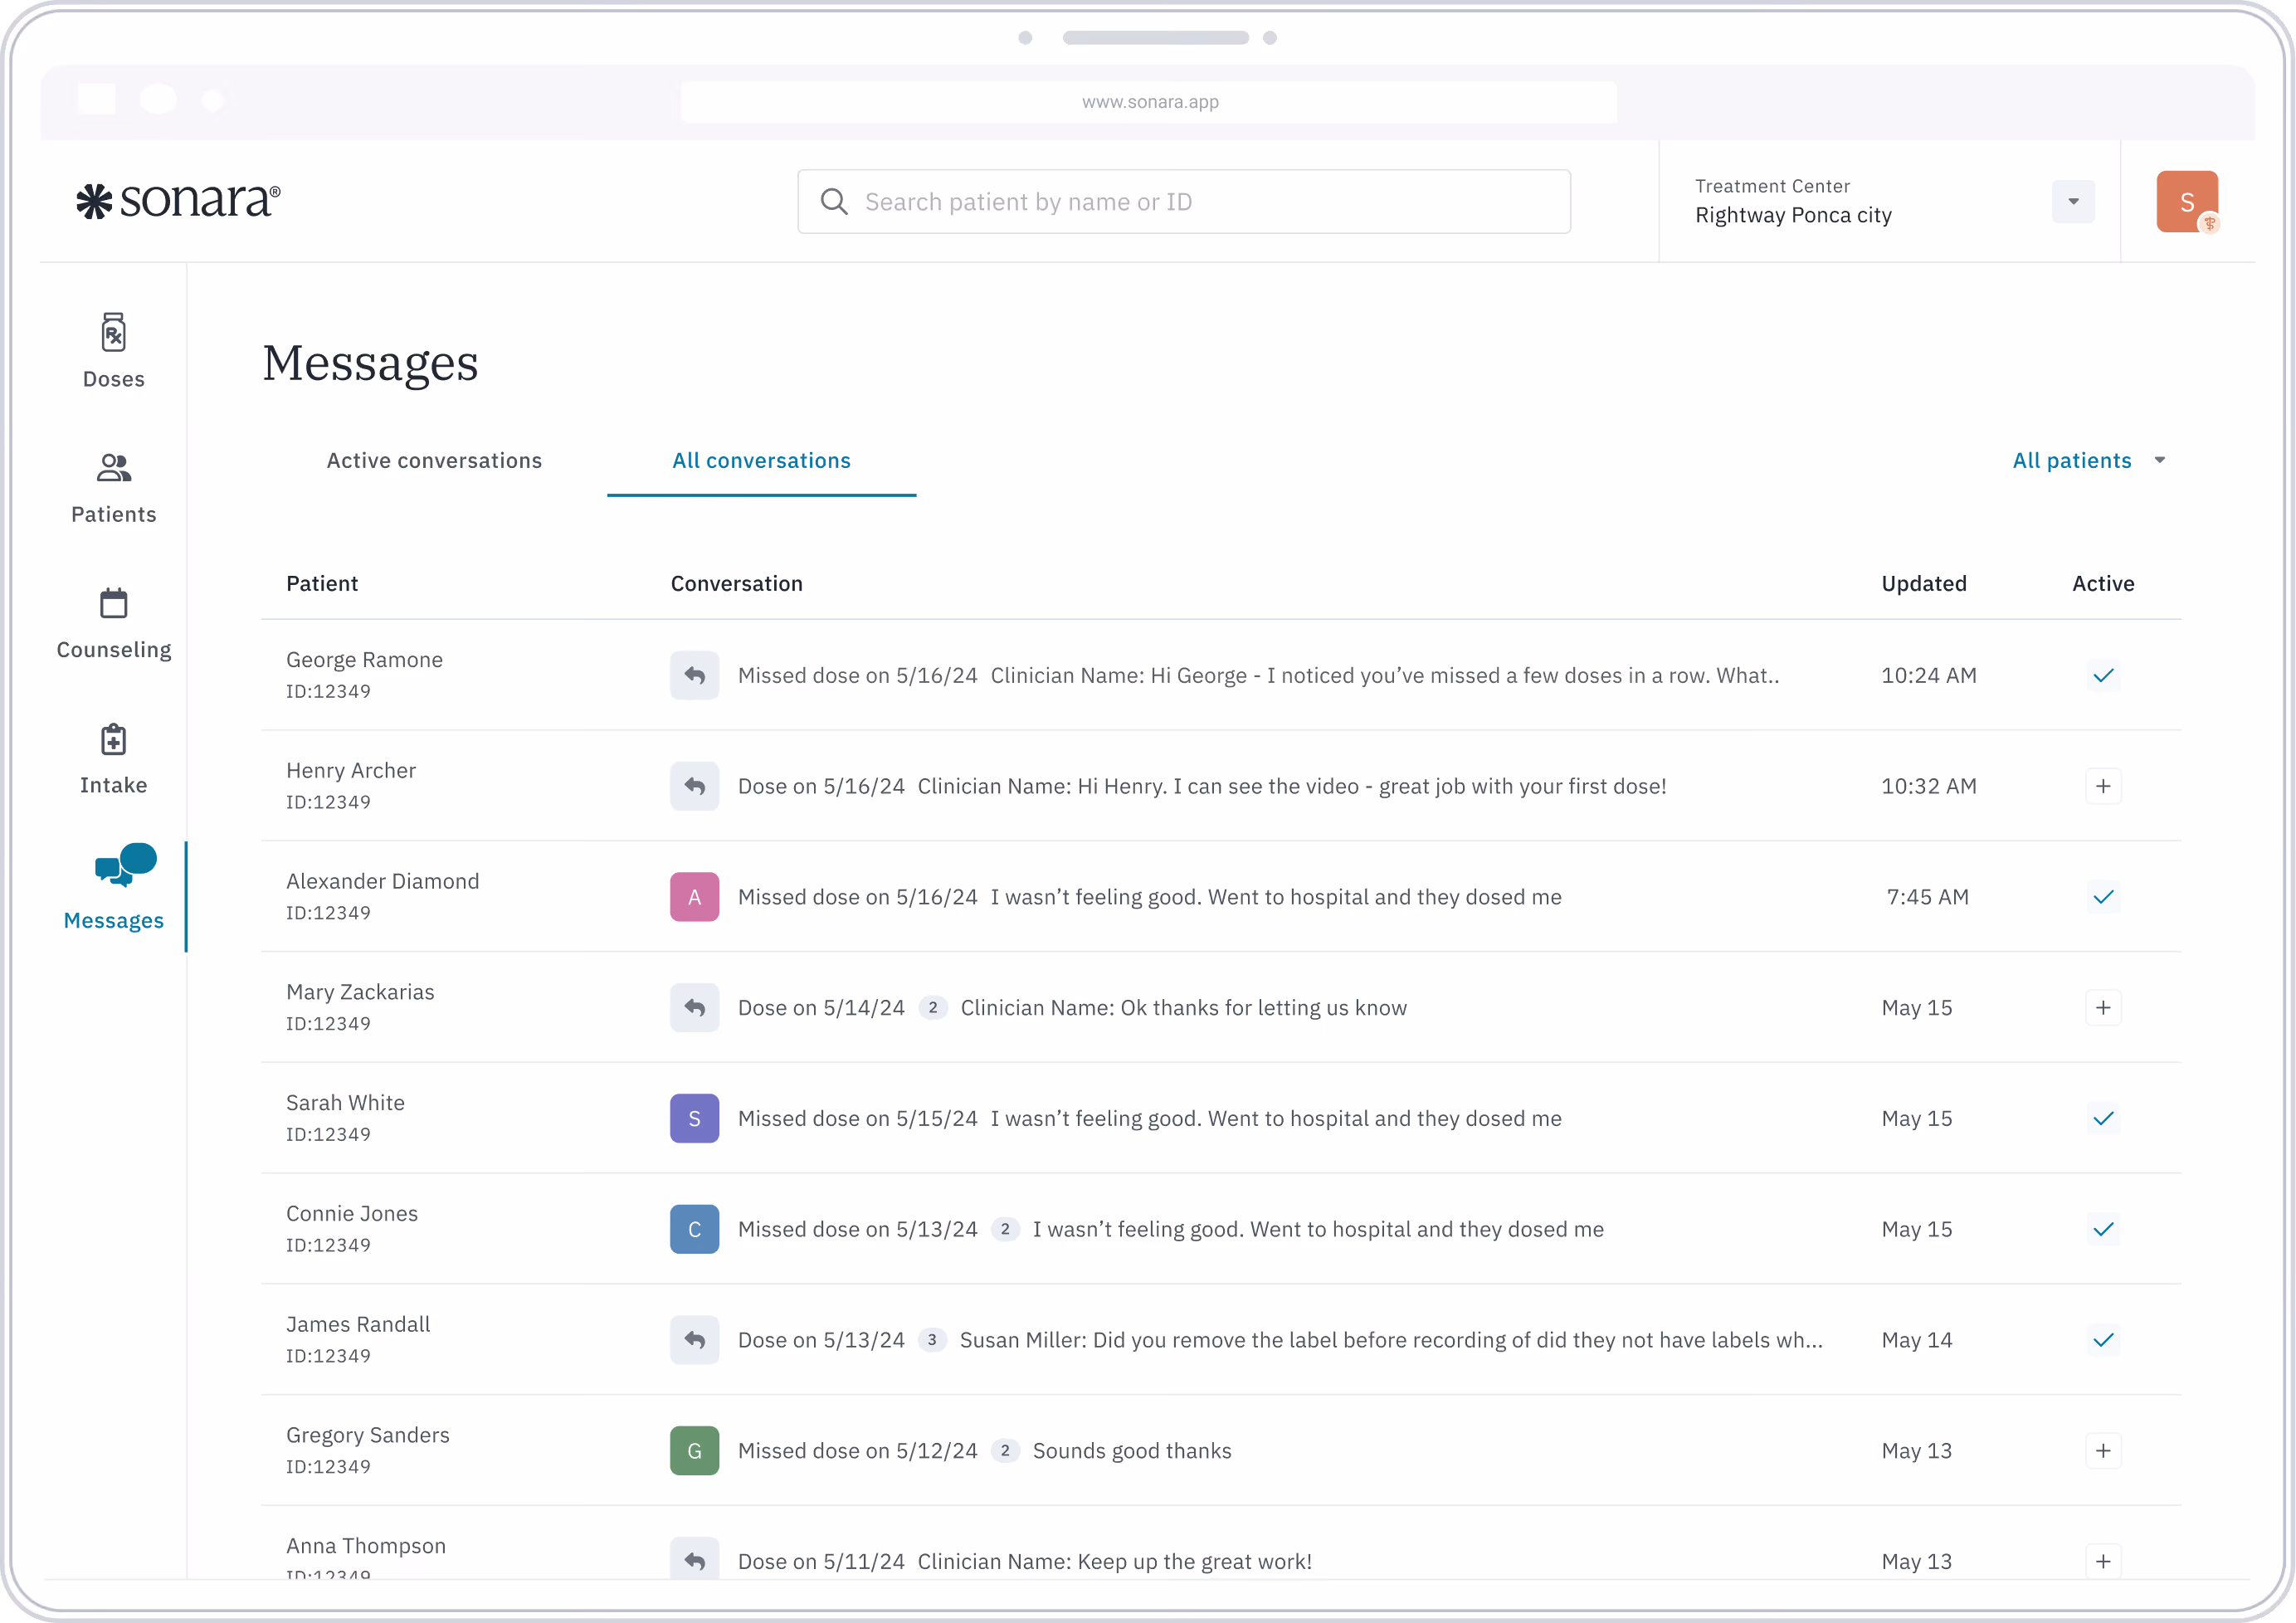Click reply icon in Henry Archer's row
The width and height of the screenshot is (2296, 1623).
695,786
